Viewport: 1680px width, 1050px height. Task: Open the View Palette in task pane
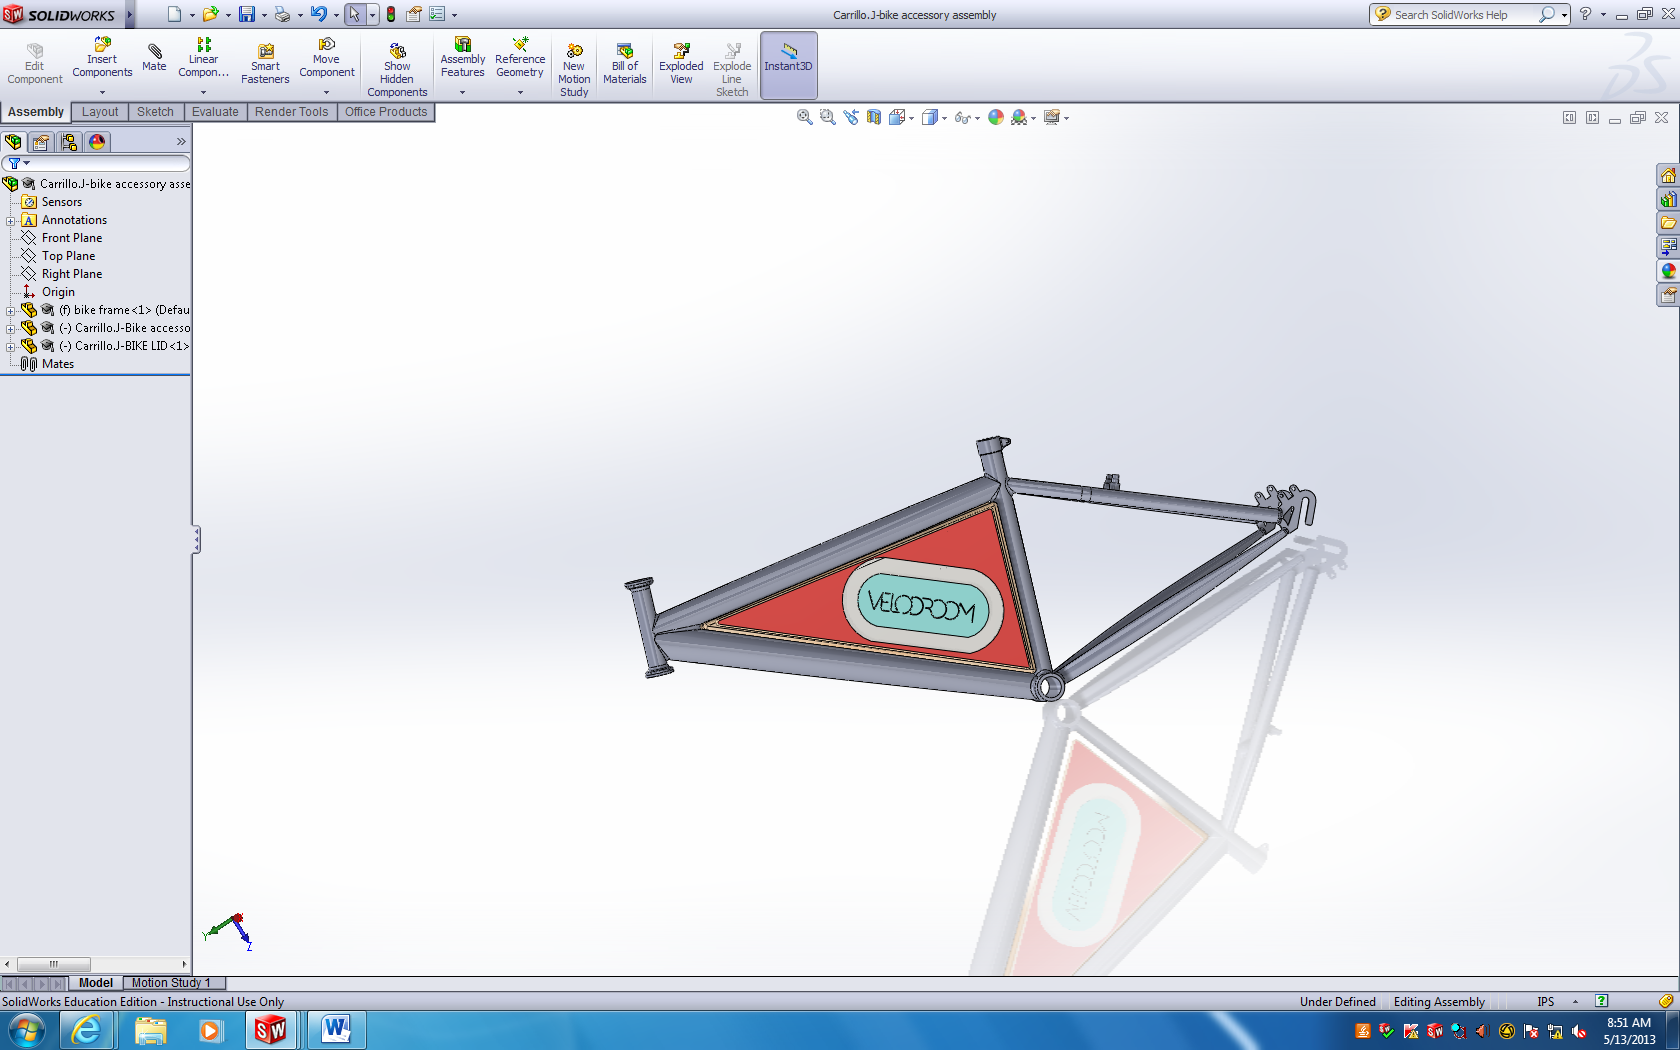1668,247
